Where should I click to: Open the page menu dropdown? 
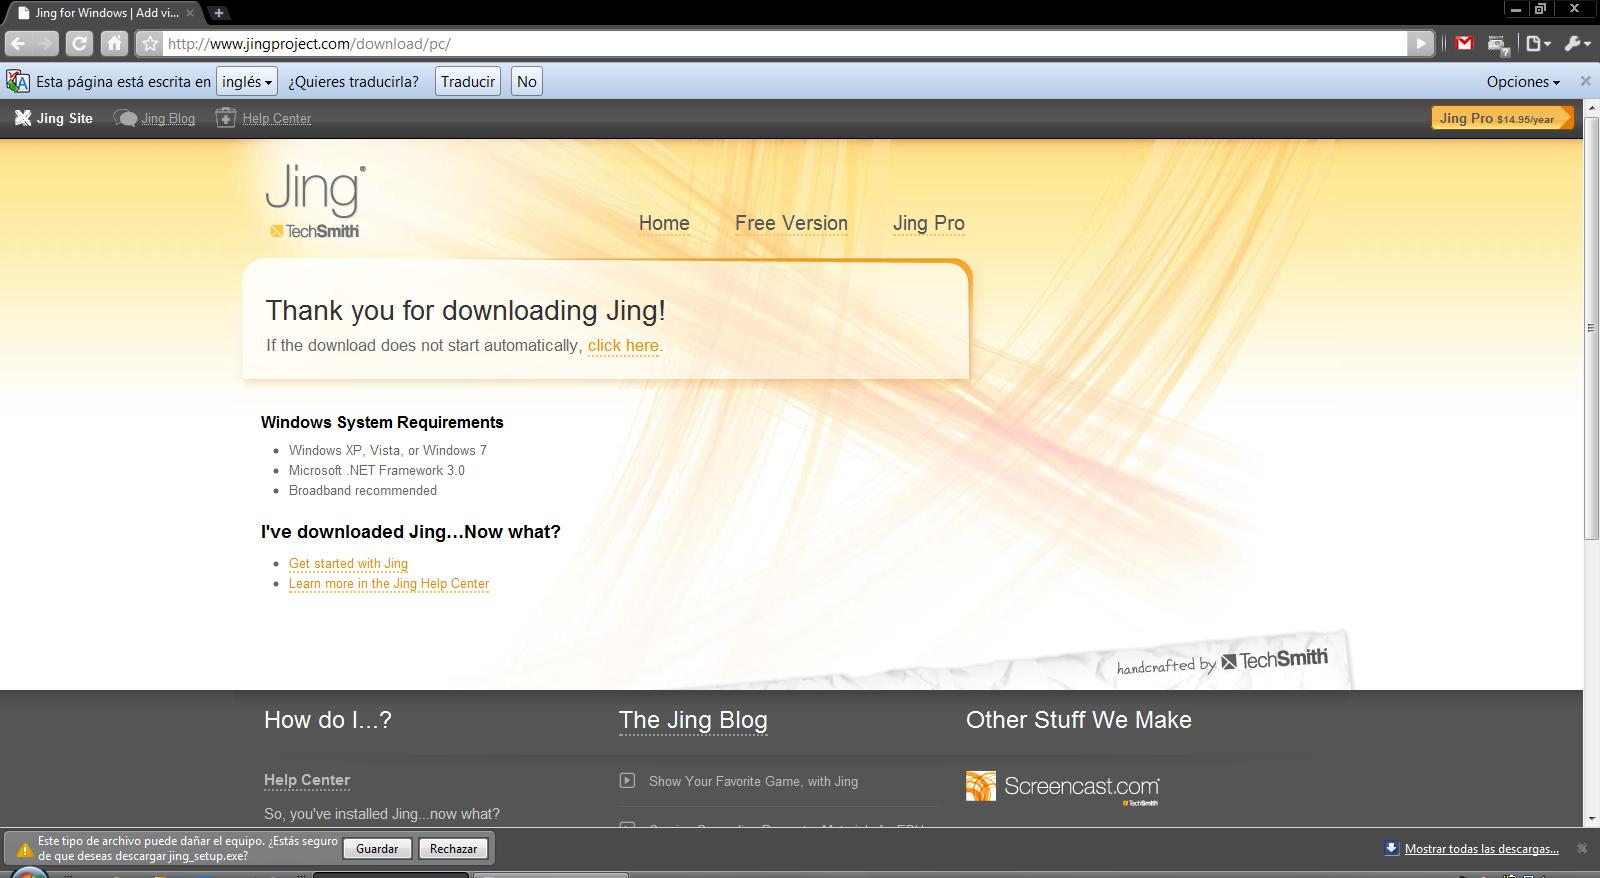(1537, 43)
